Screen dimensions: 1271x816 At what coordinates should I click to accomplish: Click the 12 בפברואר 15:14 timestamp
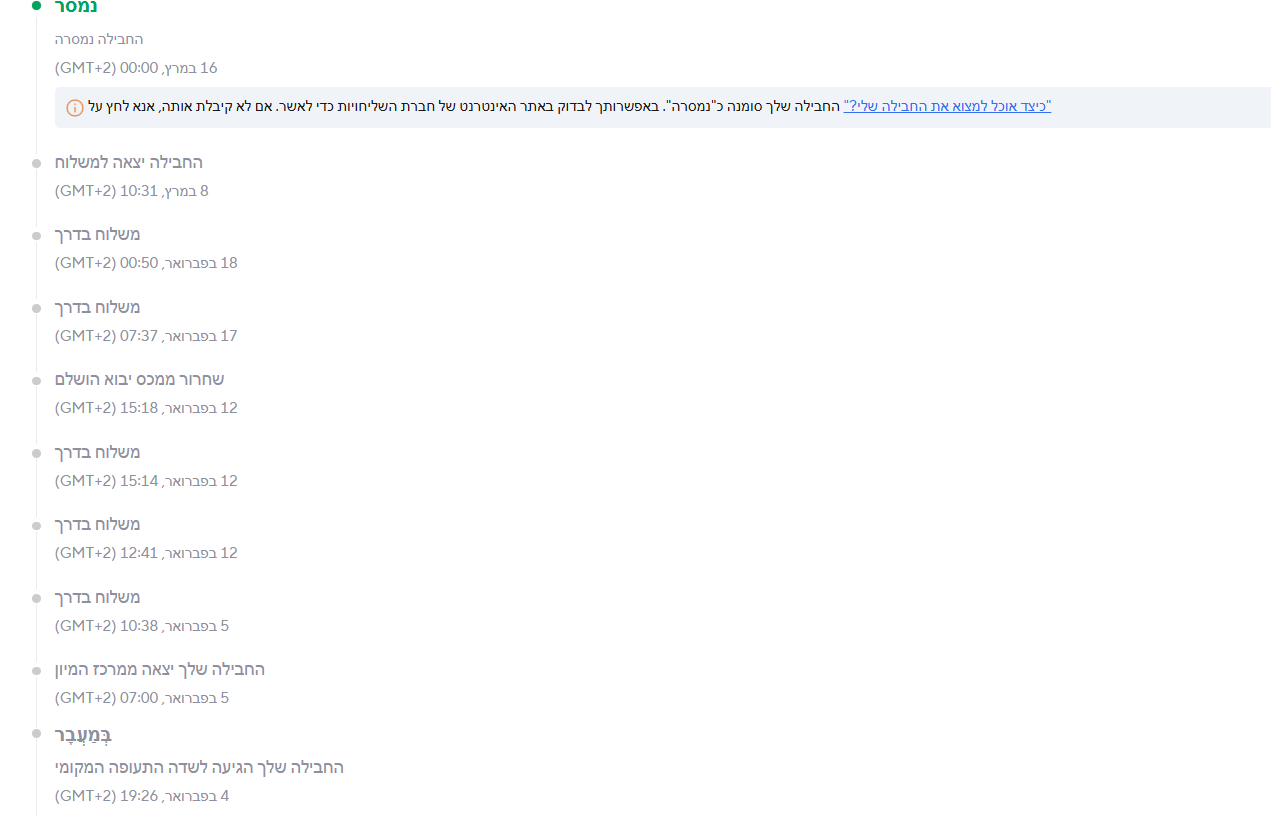click(146, 481)
